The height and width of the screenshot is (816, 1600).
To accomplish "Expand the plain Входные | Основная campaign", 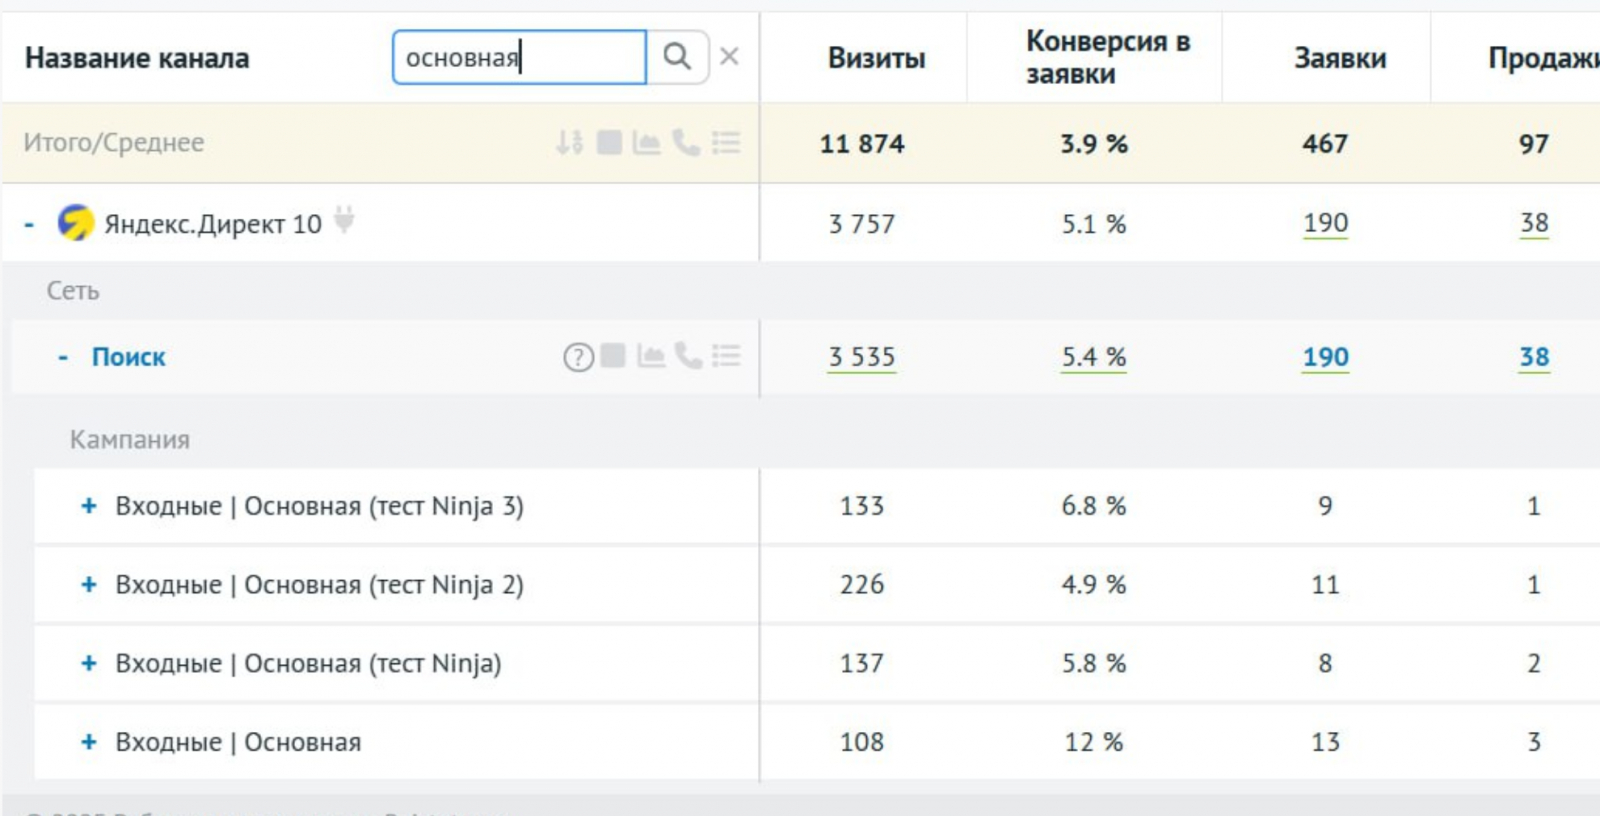I will coord(89,742).
